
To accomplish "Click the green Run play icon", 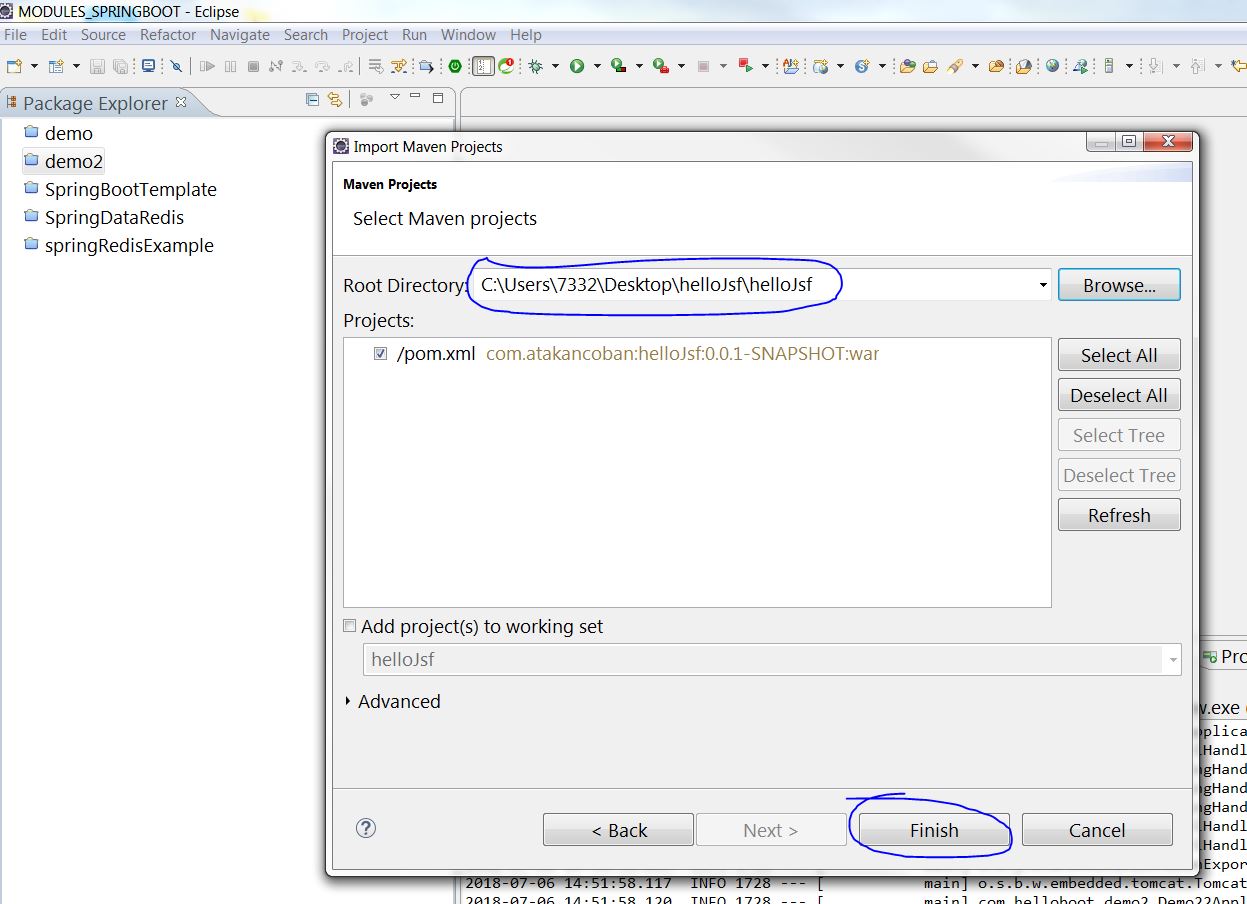I will pyautogui.click(x=577, y=67).
